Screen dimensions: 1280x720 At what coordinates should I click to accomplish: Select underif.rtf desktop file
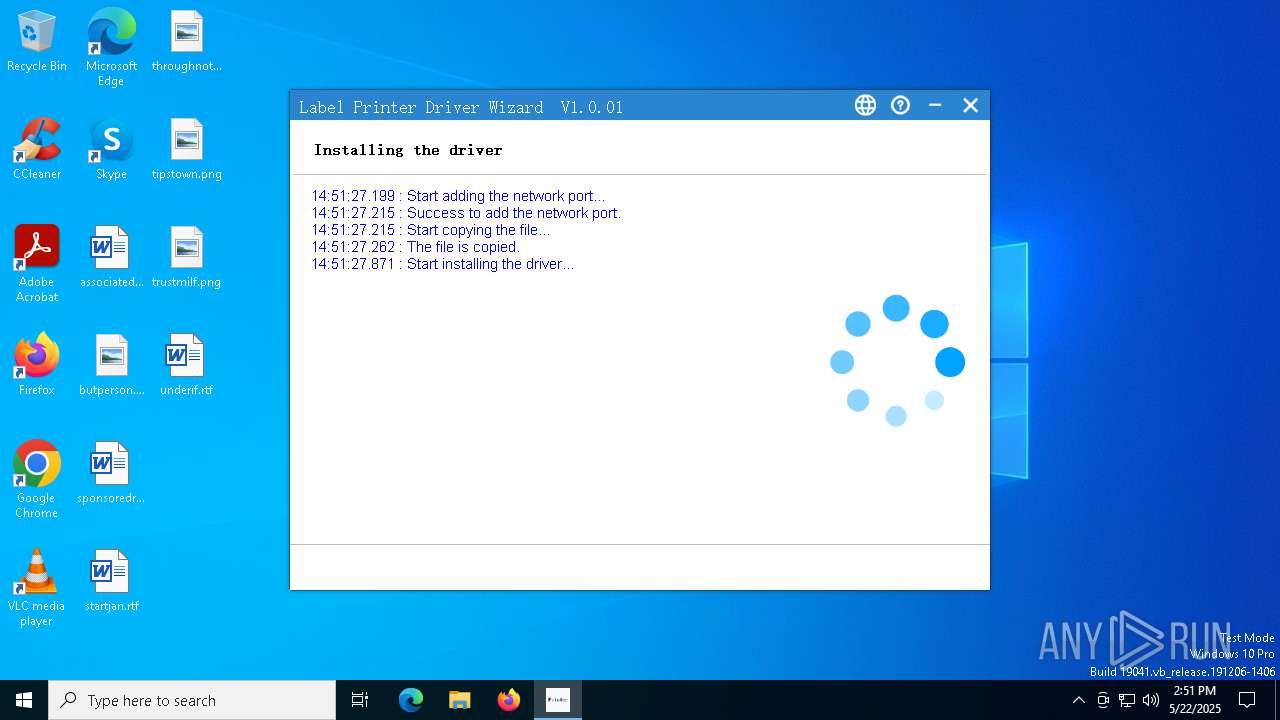coord(187,366)
